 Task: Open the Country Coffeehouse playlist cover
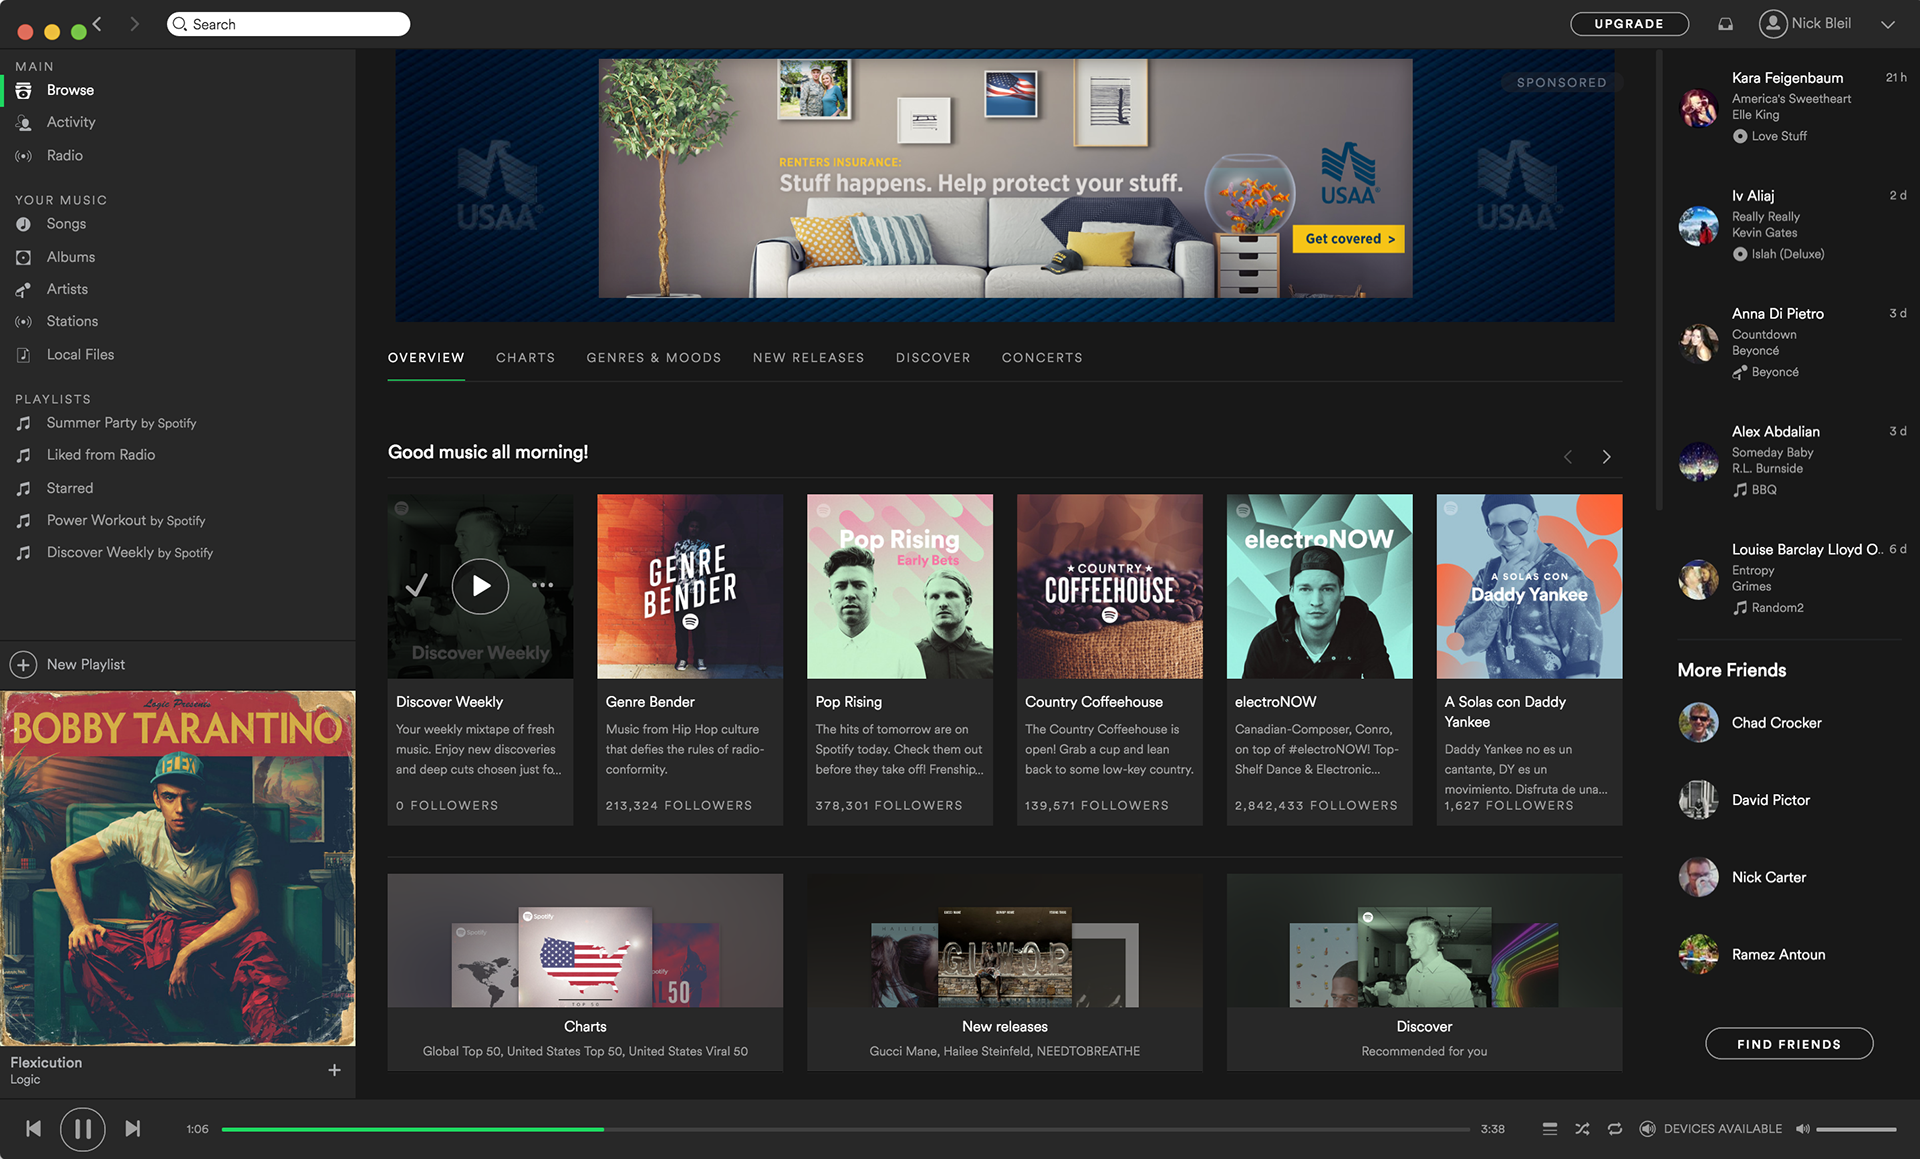tap(1110, 587)
